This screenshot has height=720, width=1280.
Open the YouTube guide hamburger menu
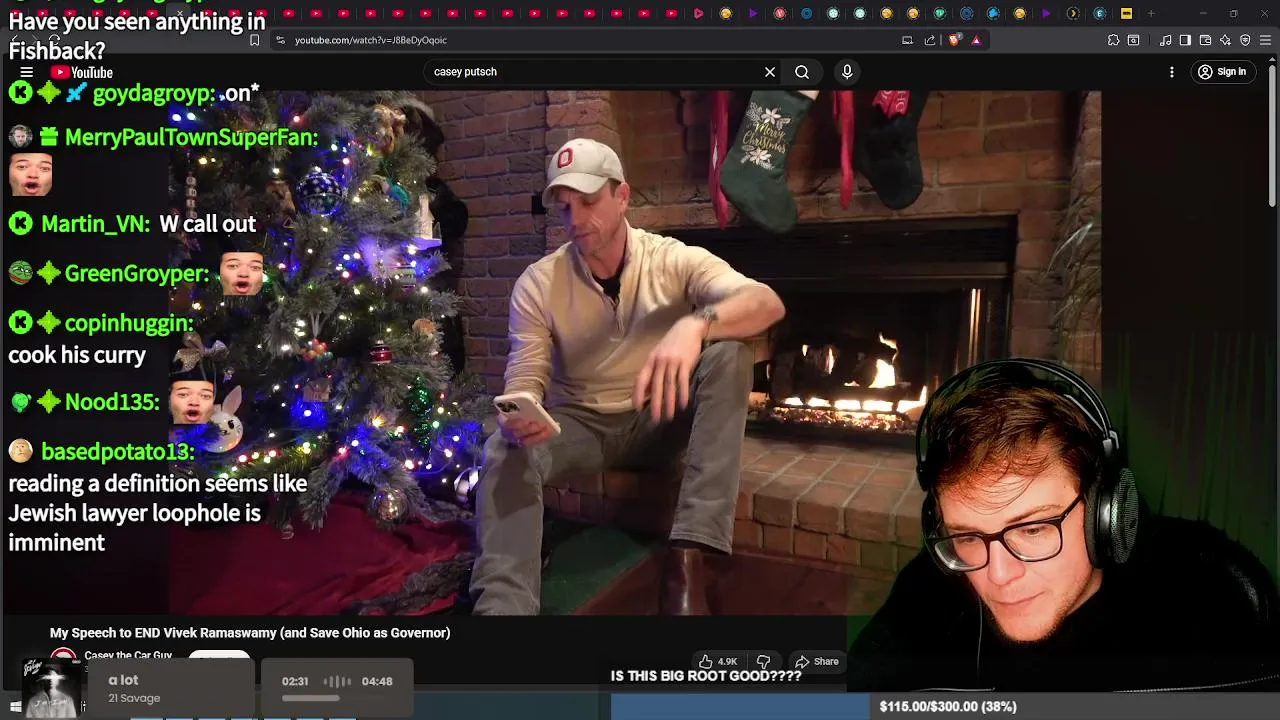(x=27, y=72)
